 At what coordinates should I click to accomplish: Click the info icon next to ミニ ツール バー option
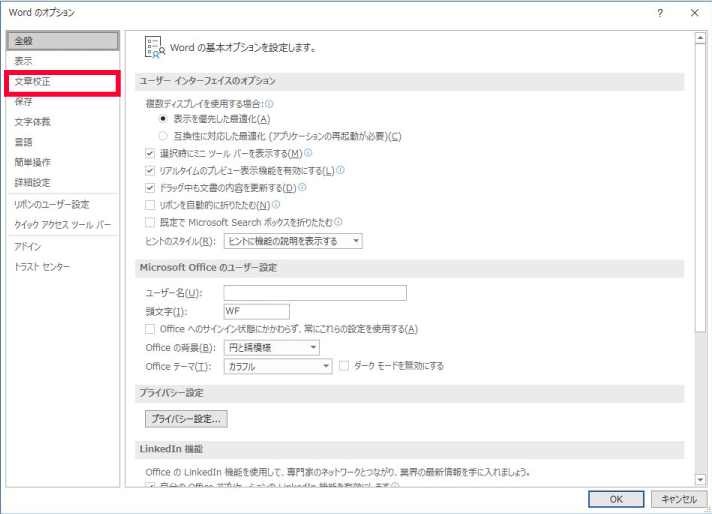[308, 153]
